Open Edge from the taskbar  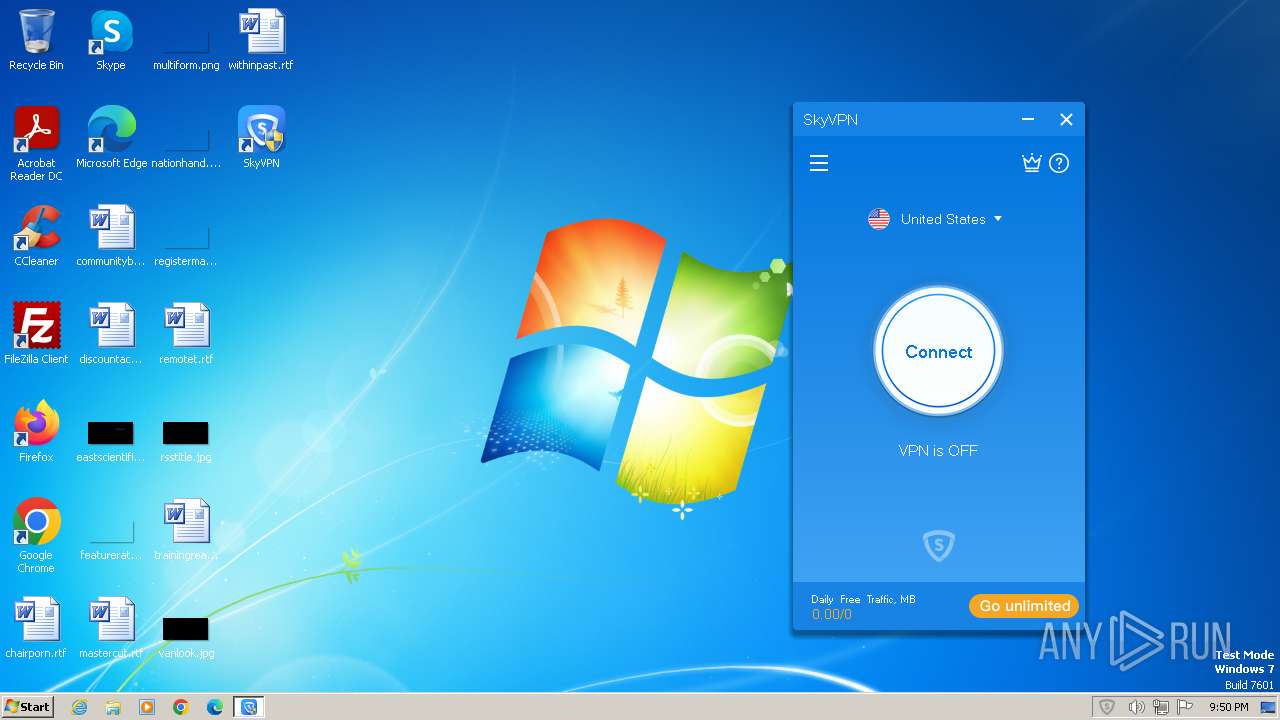point(215,707)
